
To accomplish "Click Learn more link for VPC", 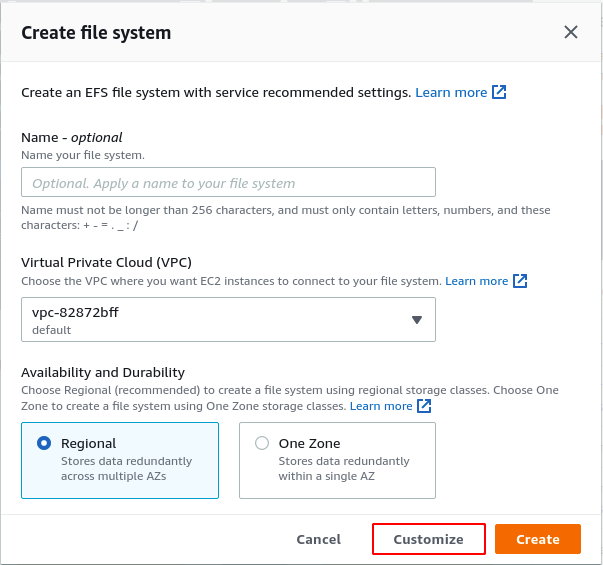I will coord(476,281).
